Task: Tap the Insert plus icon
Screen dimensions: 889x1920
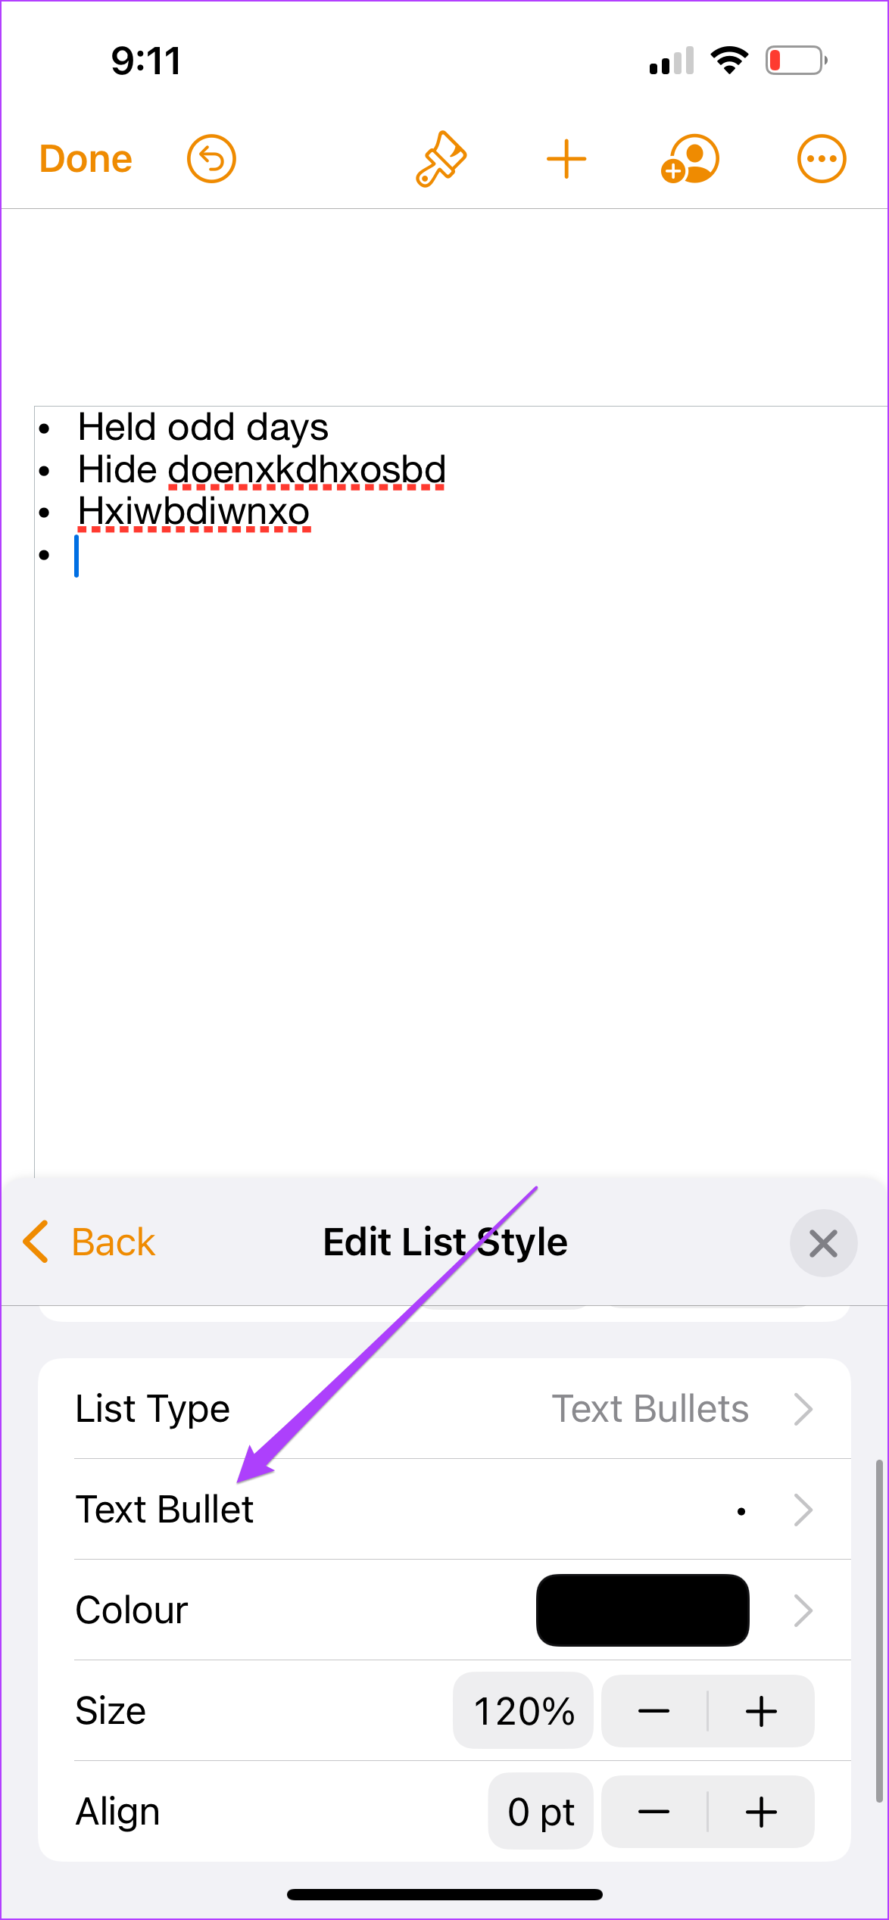Action: tap(566, 159)
